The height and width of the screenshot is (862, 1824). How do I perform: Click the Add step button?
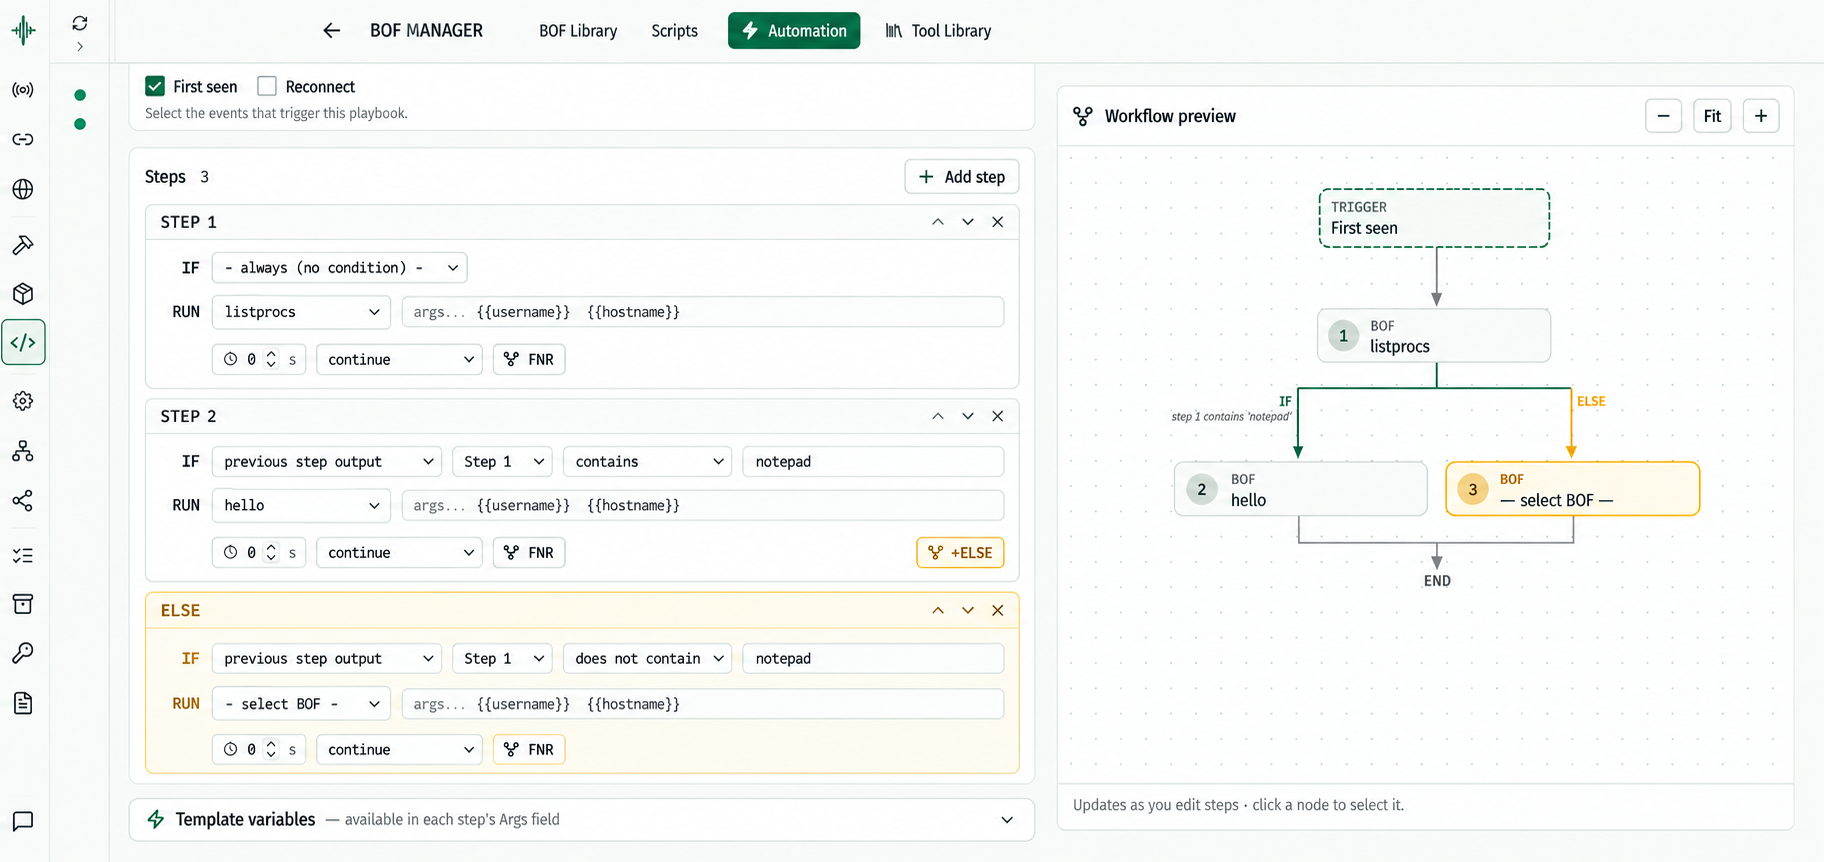coord(962,177)
